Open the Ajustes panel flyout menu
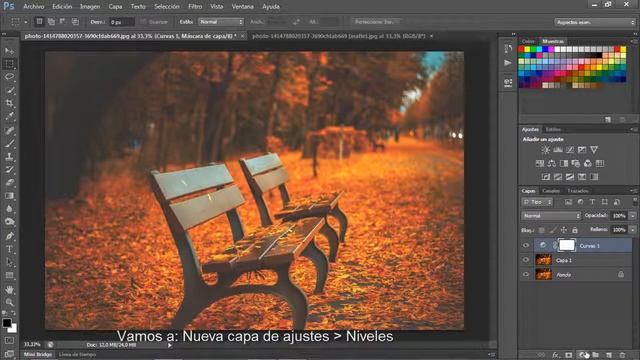 click(x=634, y=129)
